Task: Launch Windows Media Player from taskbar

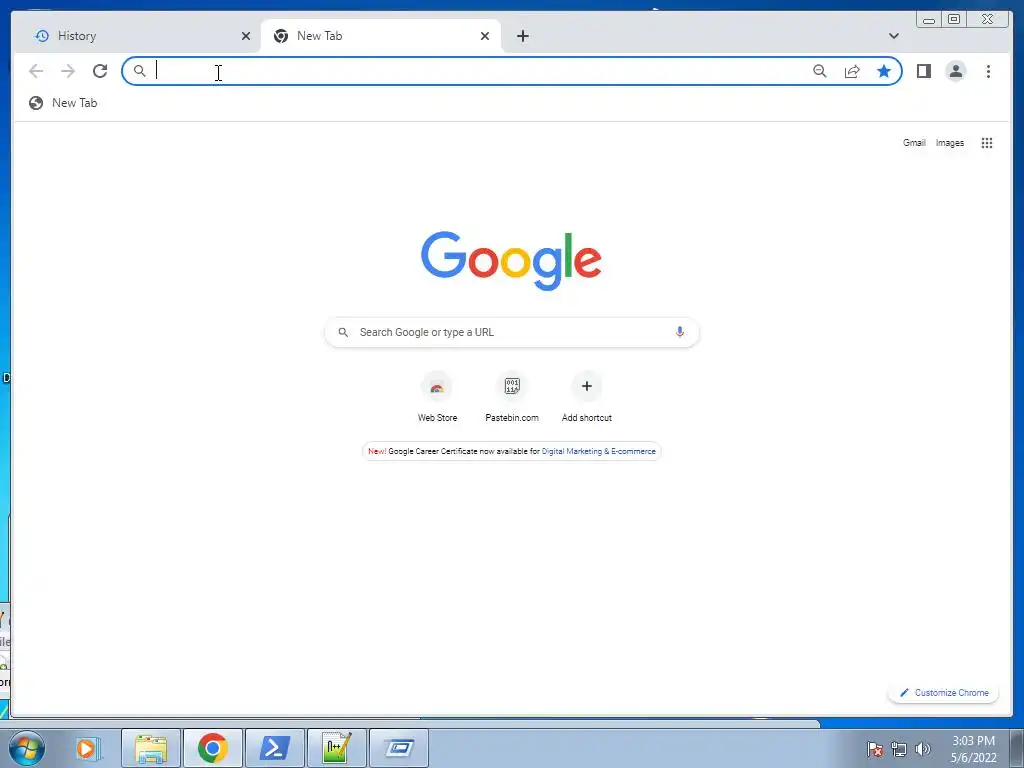Action: coord(87,748)
